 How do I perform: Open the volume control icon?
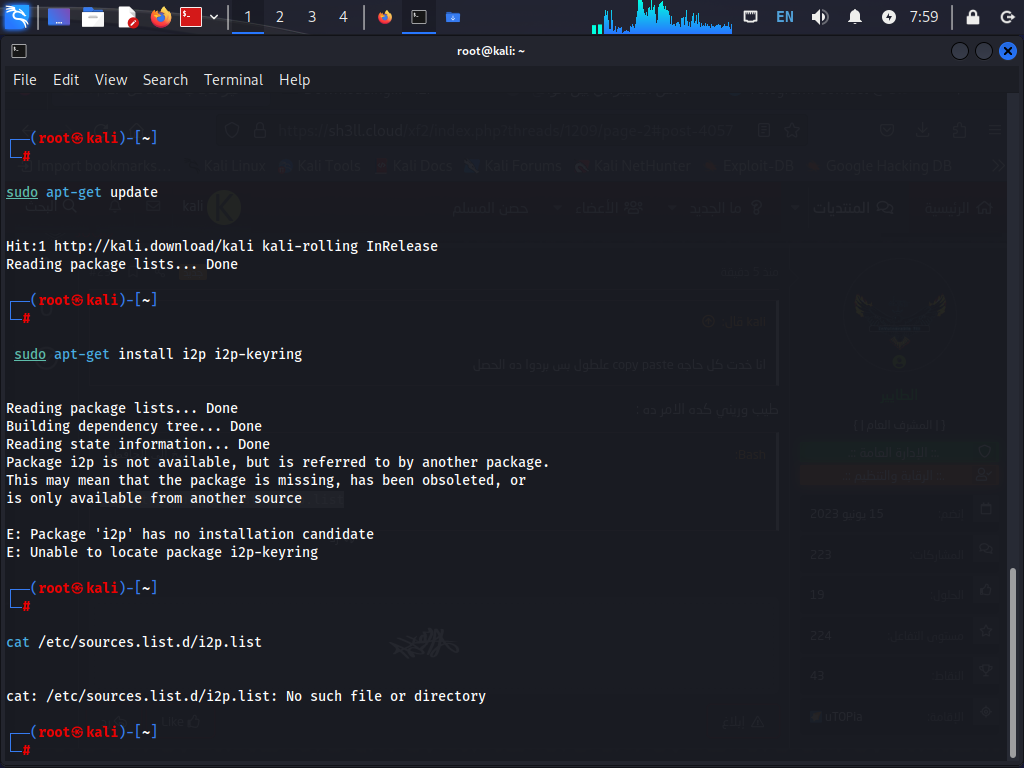(820, 17)
